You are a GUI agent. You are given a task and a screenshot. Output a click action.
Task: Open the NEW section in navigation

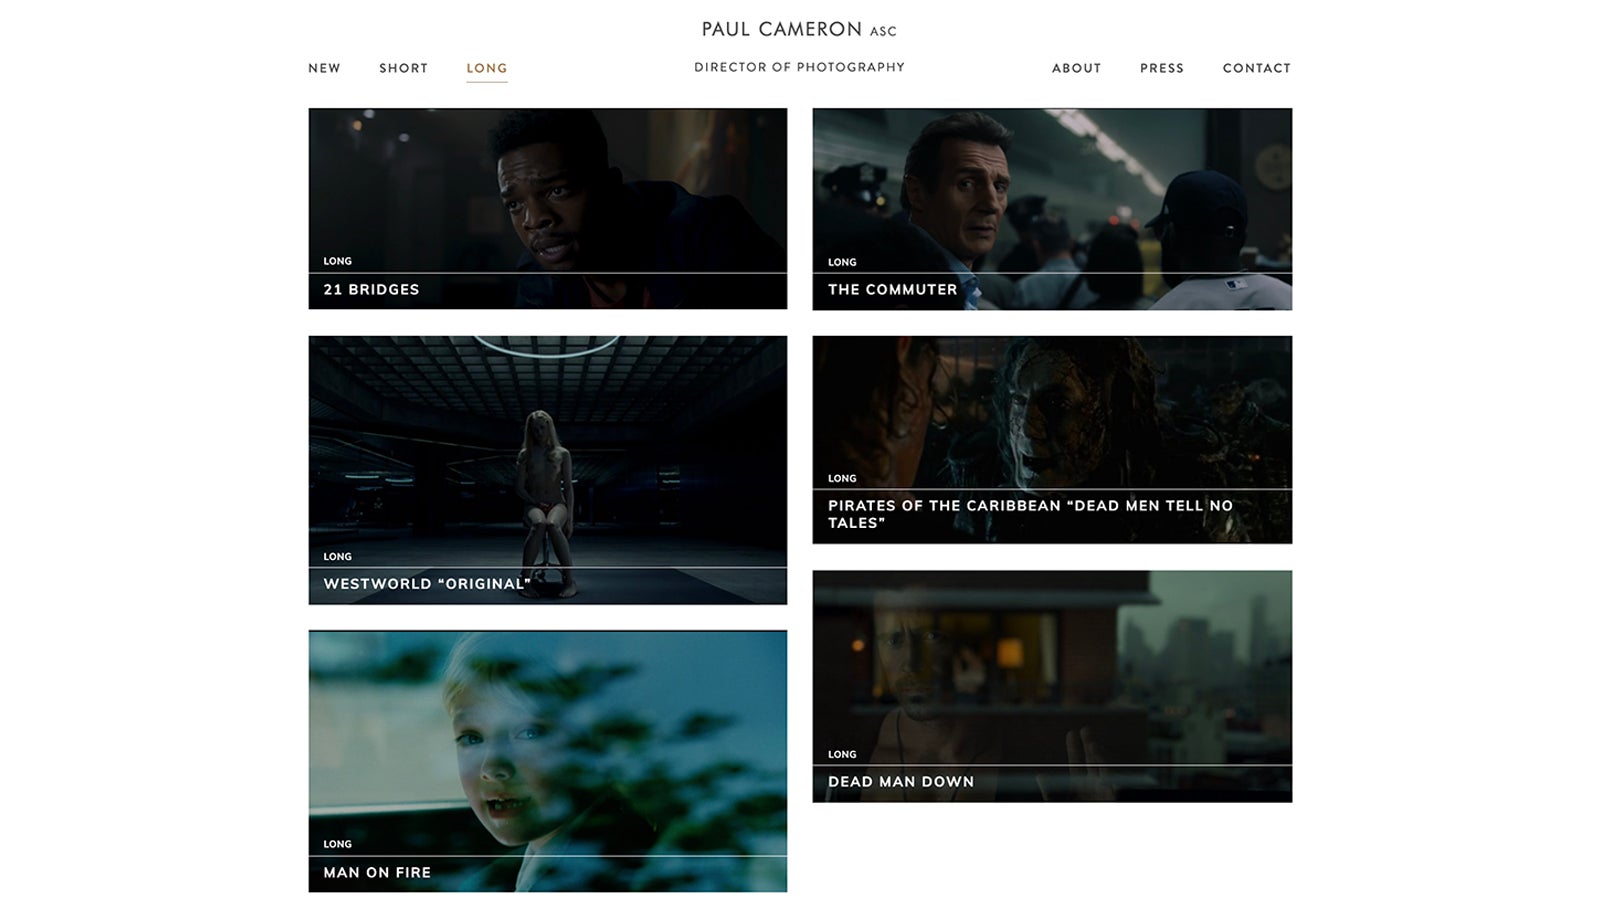(x=324, y=68)
